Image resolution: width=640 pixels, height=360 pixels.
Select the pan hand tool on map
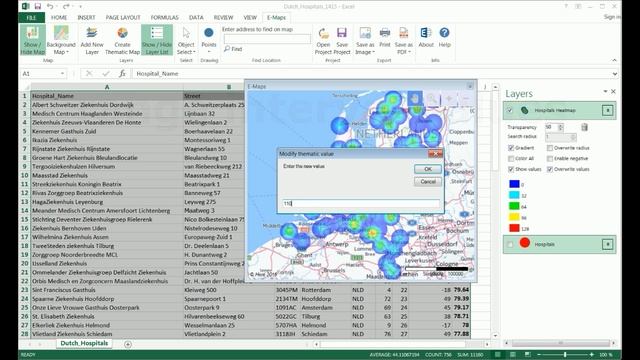tap(415, 99)
